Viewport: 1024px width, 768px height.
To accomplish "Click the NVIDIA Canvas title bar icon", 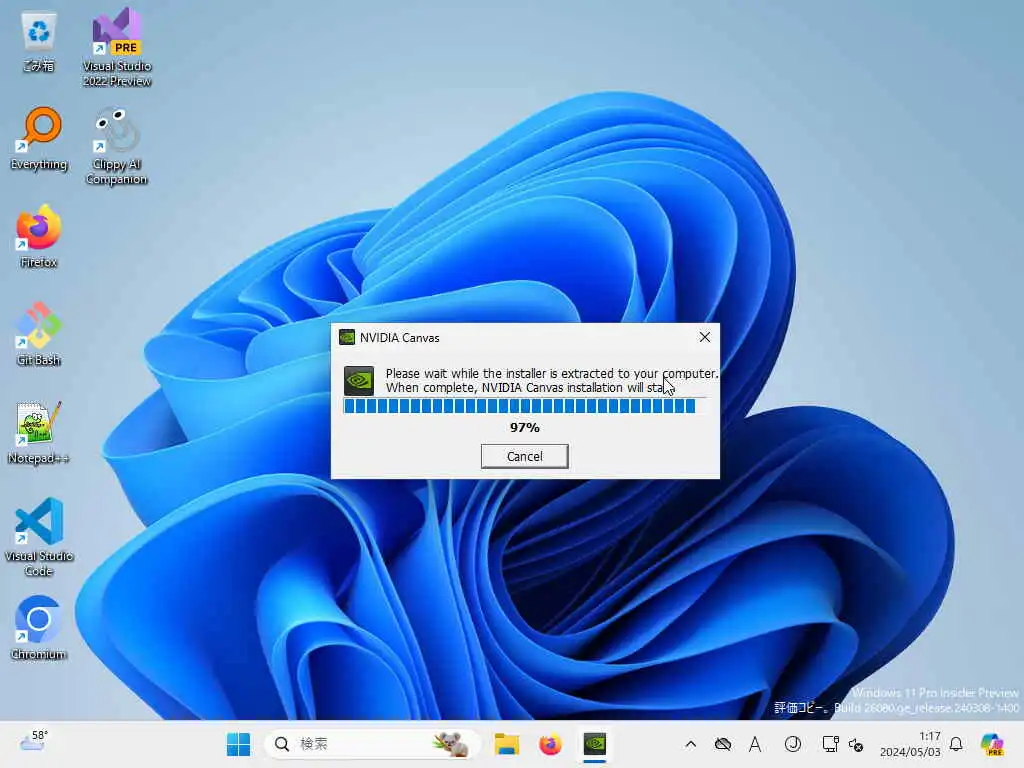I will point(347,338).
